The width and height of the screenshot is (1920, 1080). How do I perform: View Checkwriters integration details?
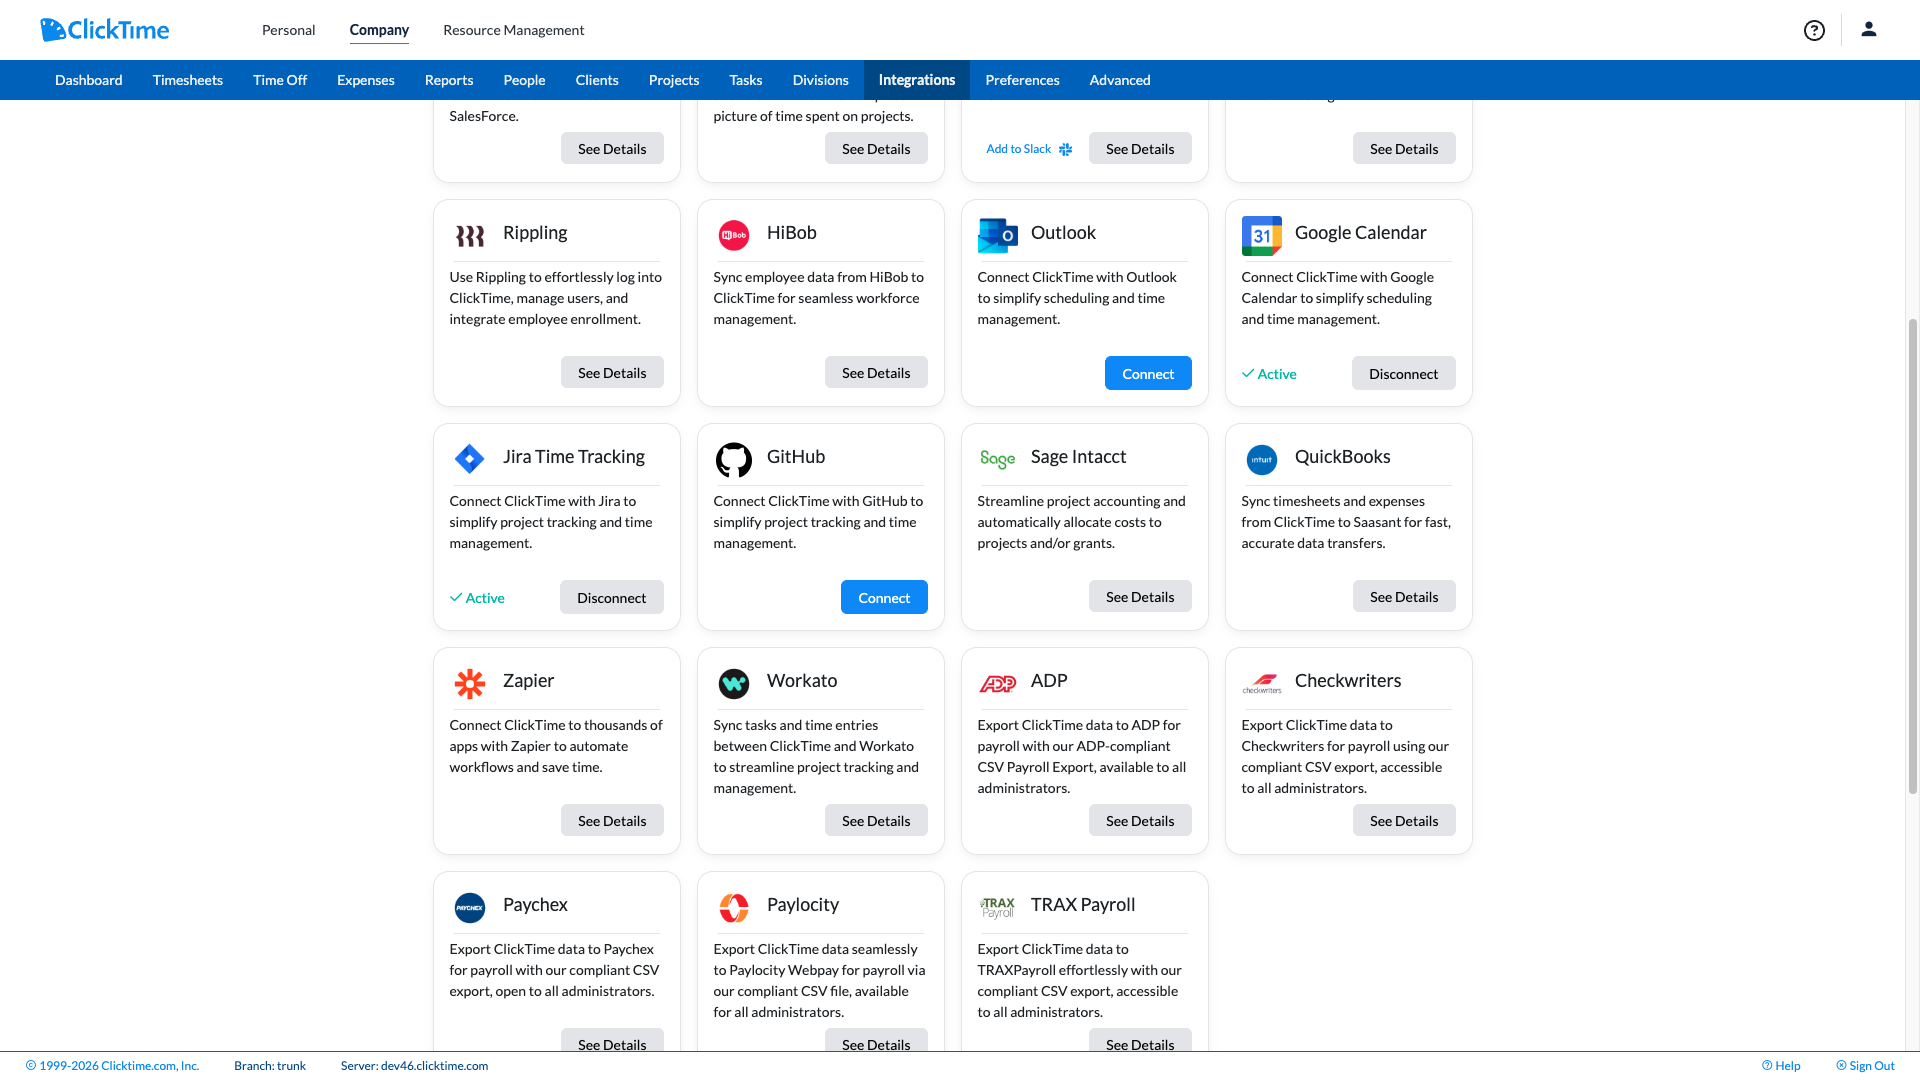pyautogui.click(x=1404, y=820)
